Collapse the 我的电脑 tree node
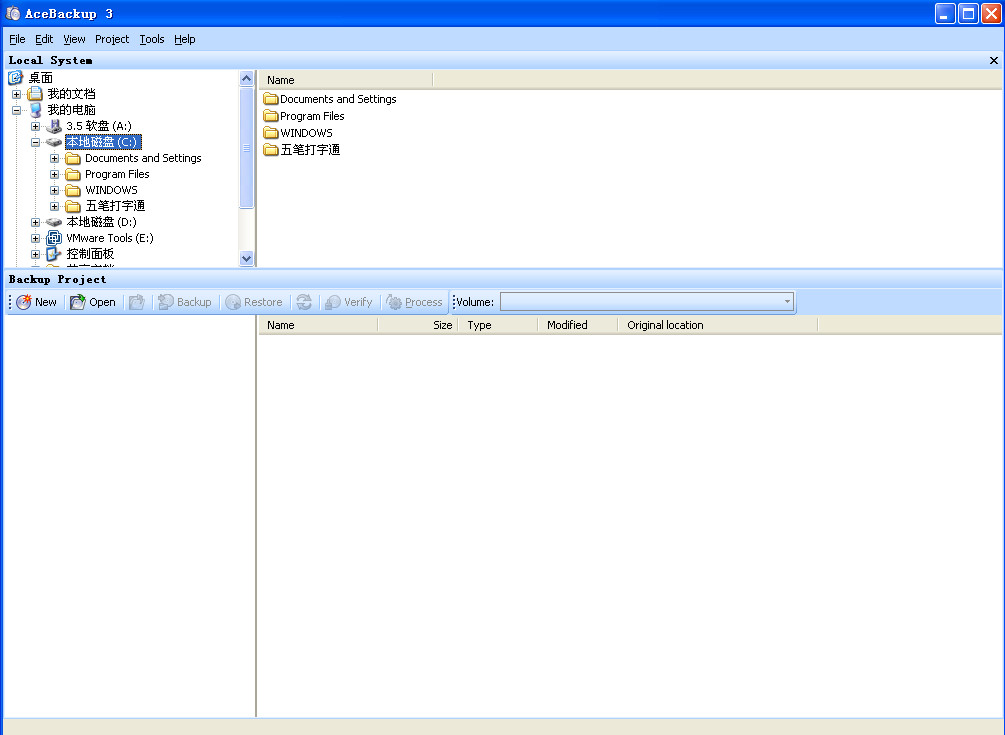The image size is (1005, 735). 17,110
